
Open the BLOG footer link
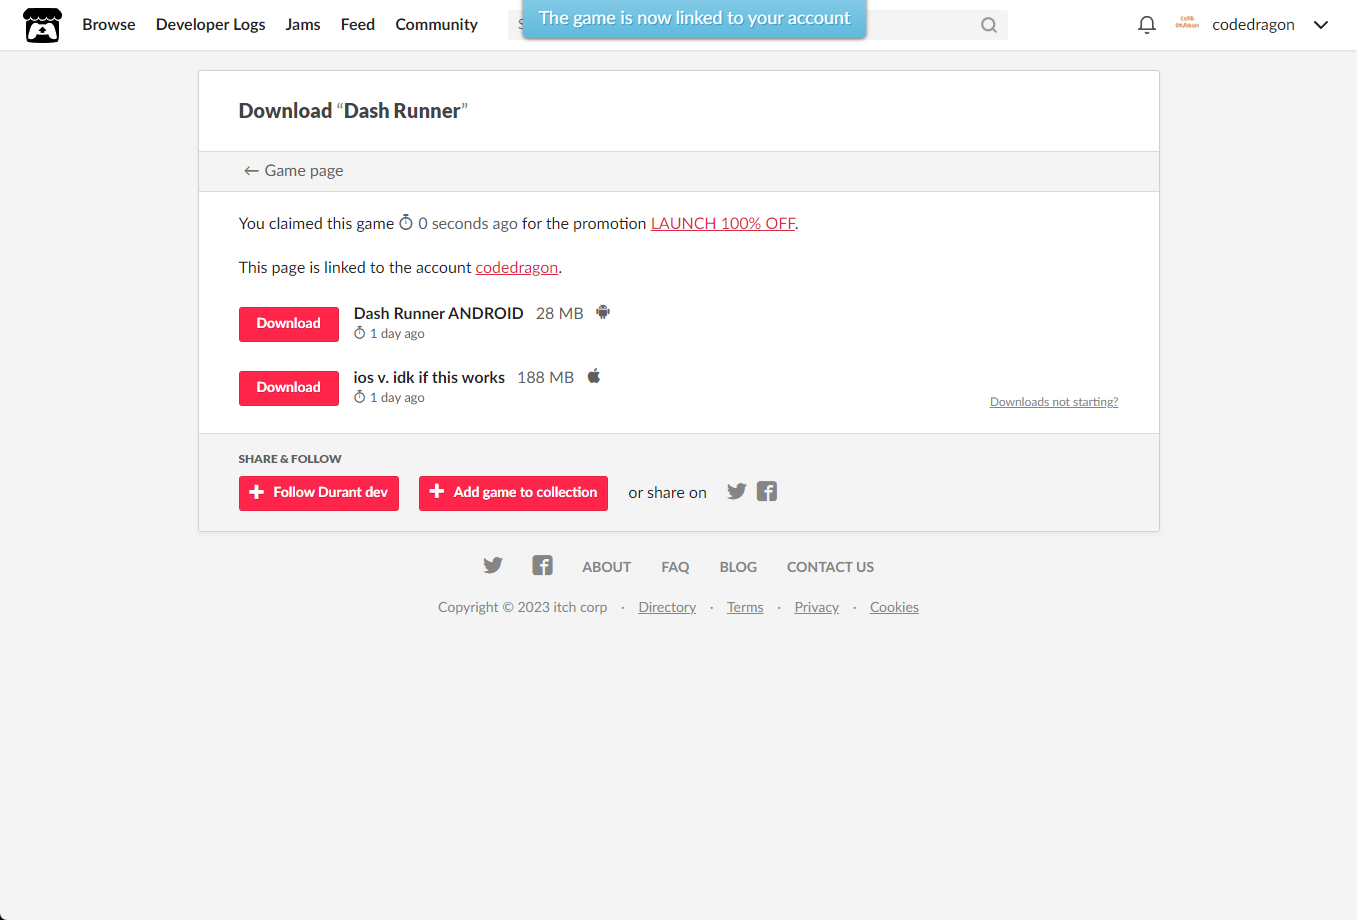click(x=738, y=567)
